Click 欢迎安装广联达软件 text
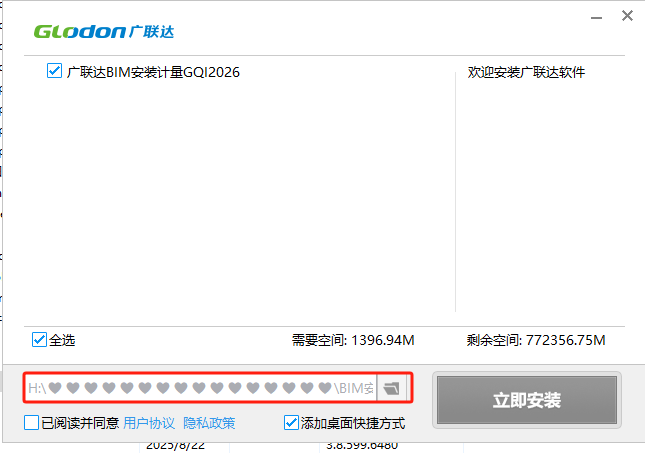 (x=526, y=72)
